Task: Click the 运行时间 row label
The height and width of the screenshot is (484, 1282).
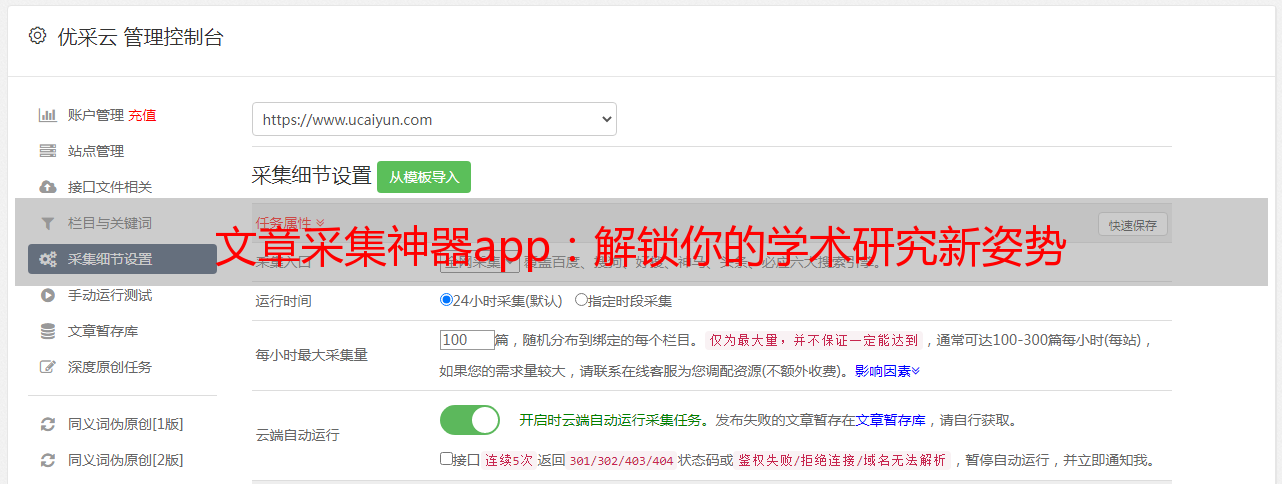Action: click(x=284, y=300)
